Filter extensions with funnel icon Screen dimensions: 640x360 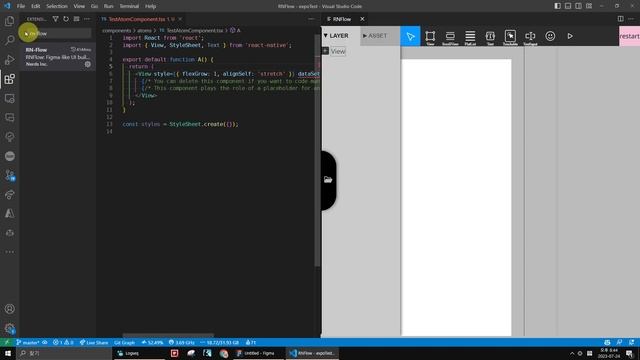(x=56, y=19)
